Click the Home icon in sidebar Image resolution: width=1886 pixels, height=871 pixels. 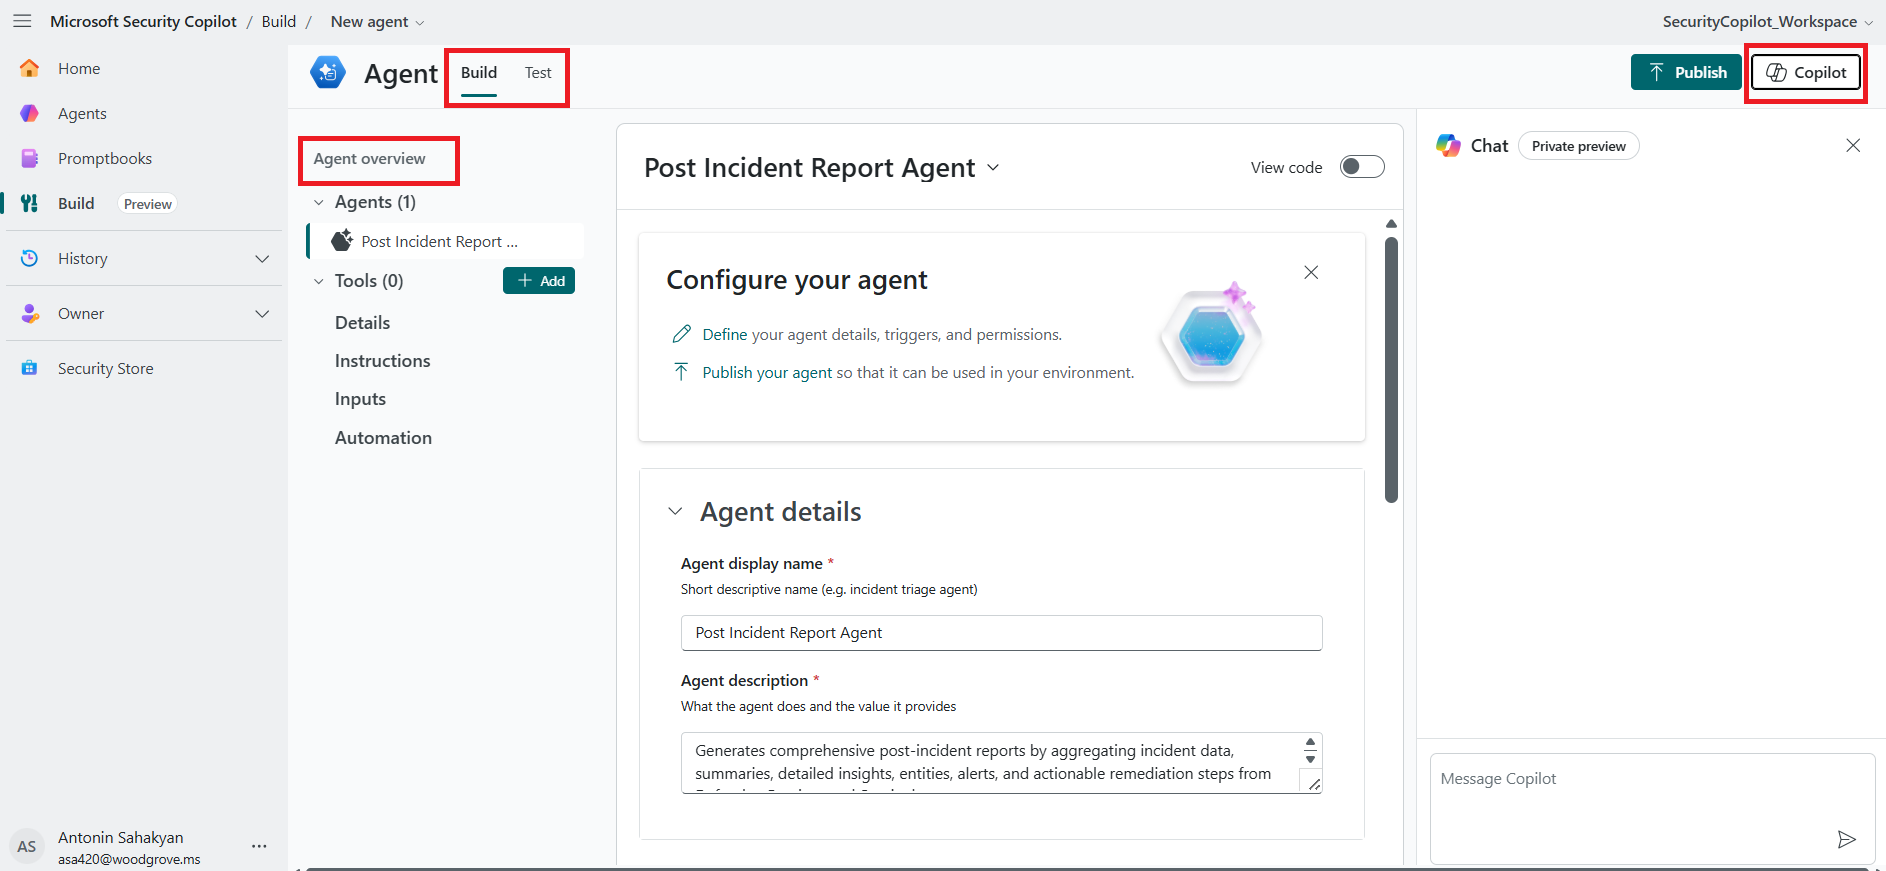(x=30, y=68)
